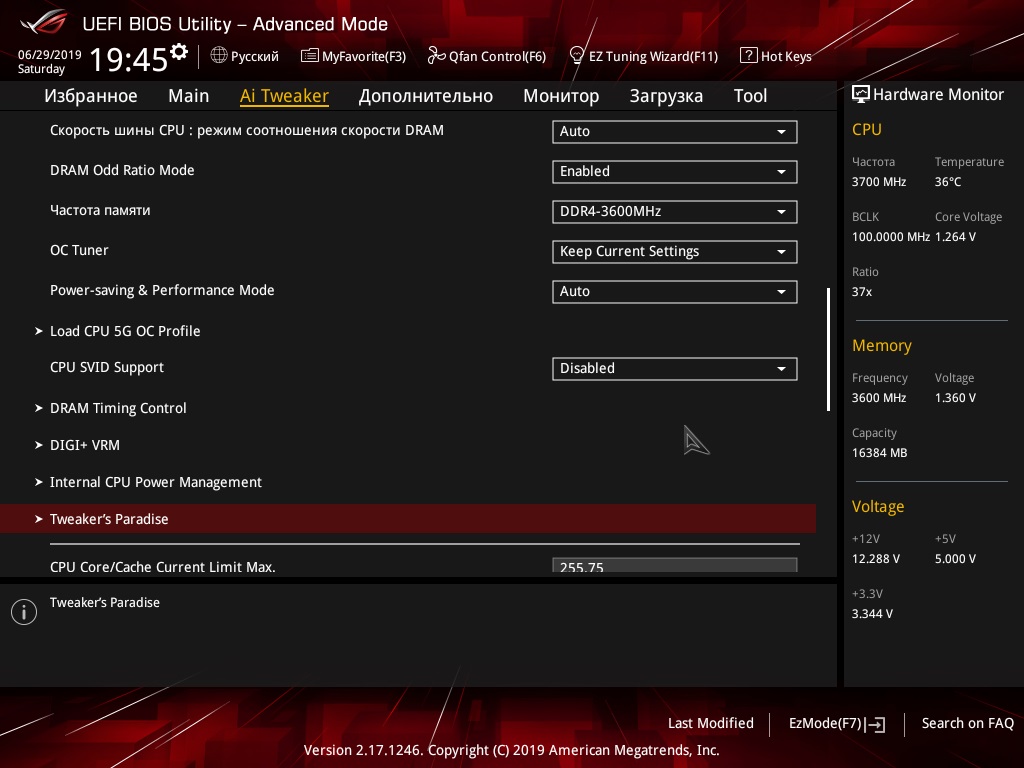Open the Скорость шины CPU DRAM ratio dropdown
The width and height of the screenshot is (1024, 768).
[675, 131]
